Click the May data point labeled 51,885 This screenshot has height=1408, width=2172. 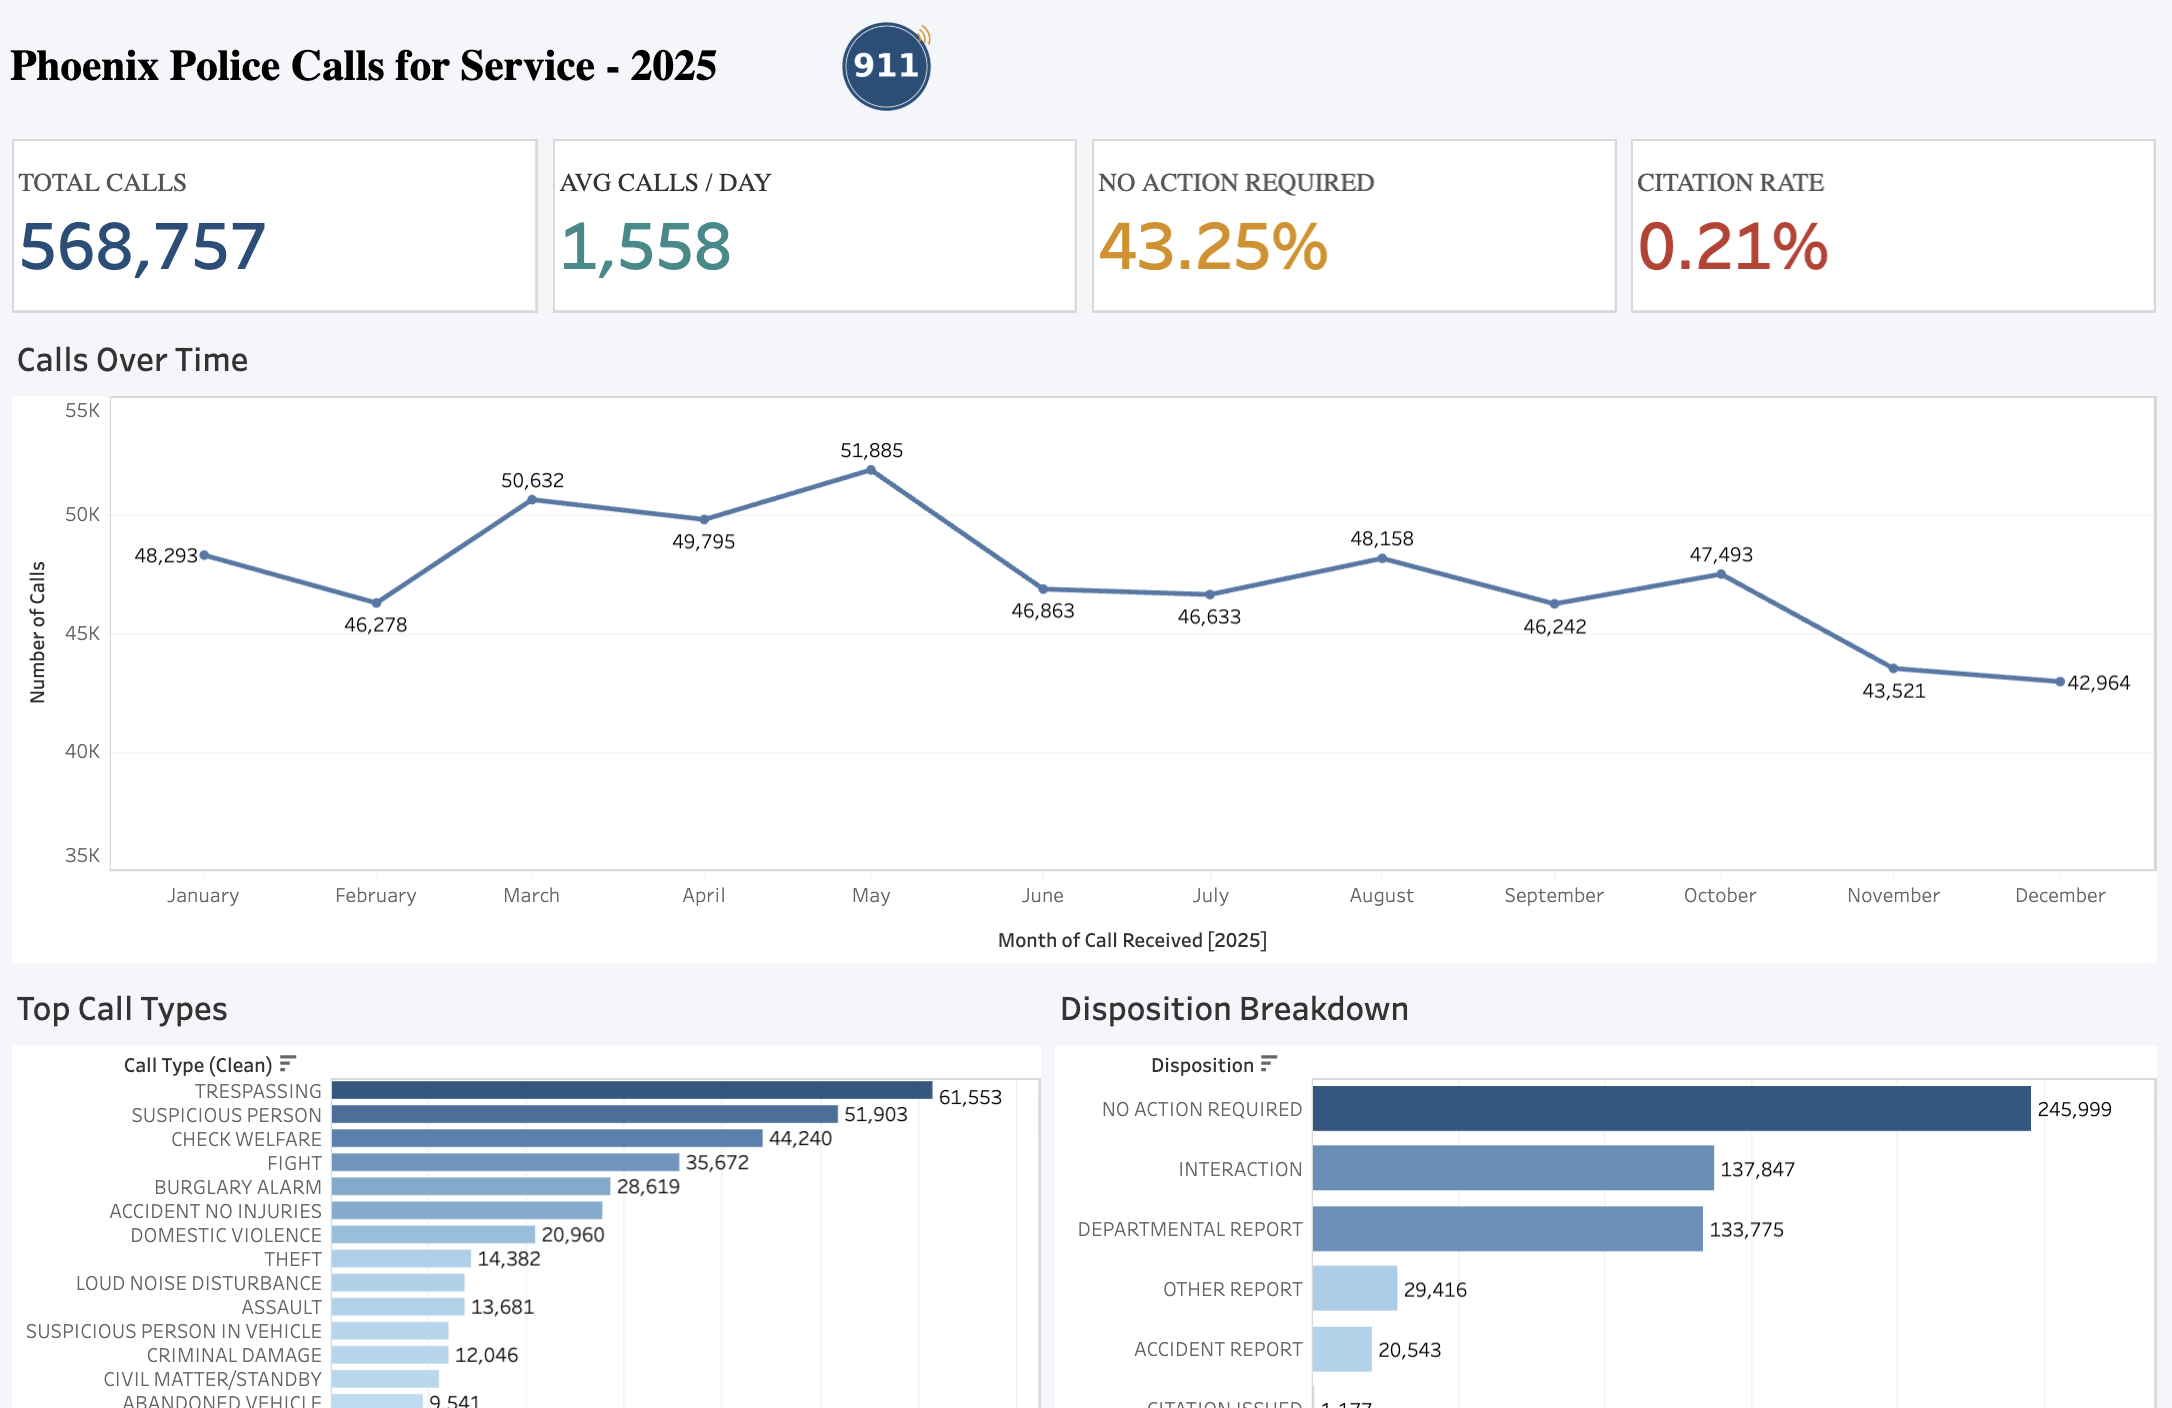pos(871,470)
